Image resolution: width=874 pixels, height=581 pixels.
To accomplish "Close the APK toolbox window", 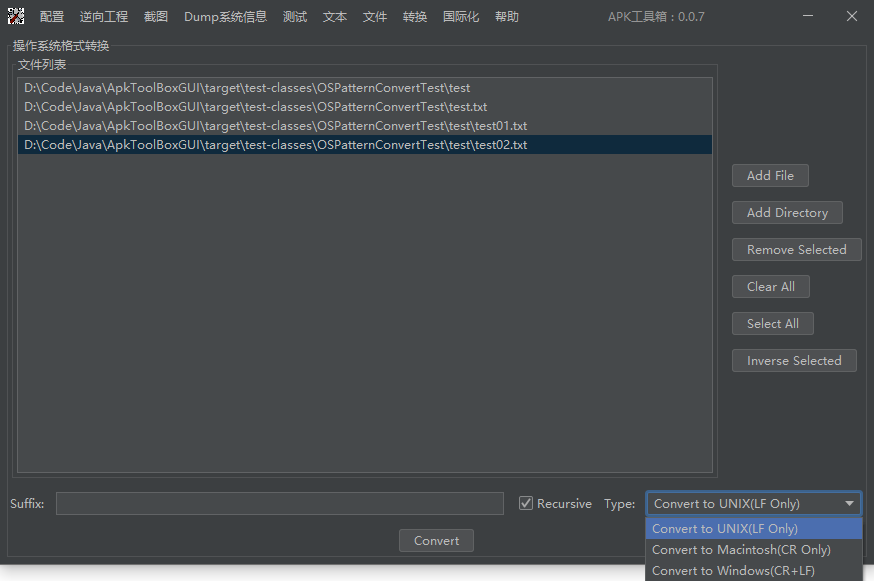I will click(852, 17).
